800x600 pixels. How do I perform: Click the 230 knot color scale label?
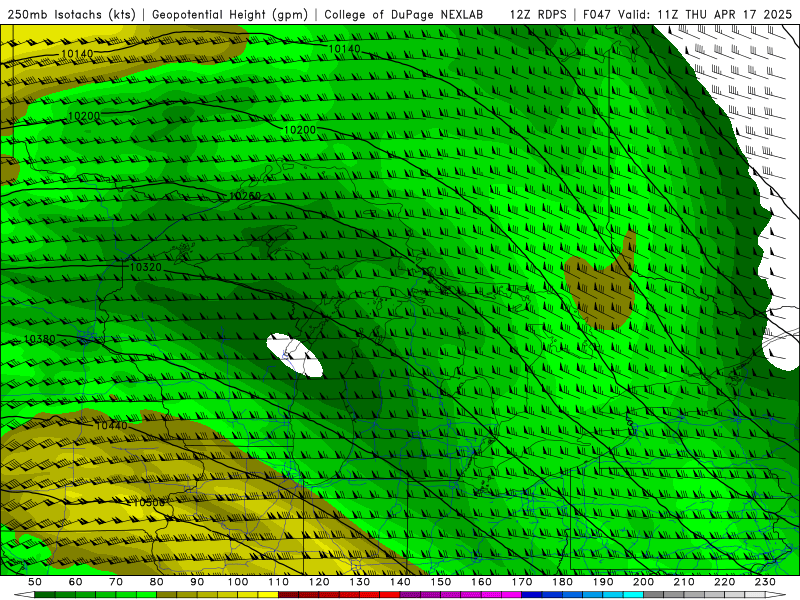pos(766,582)
